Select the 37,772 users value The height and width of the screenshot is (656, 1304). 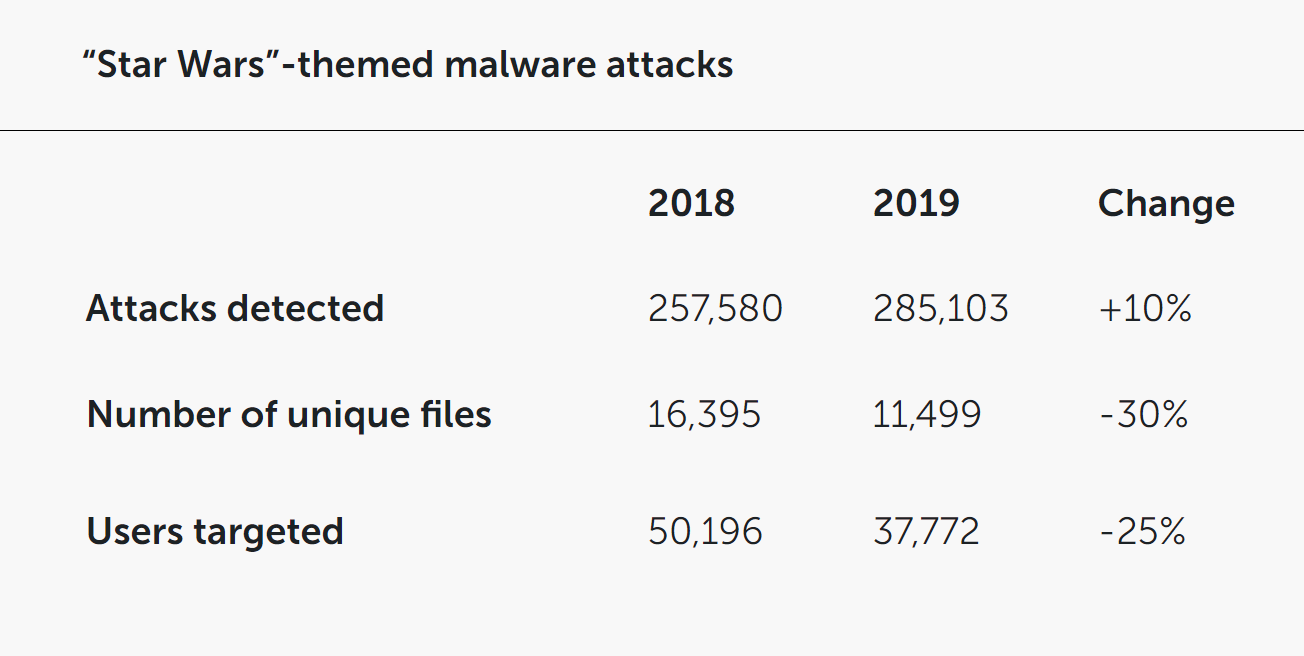(926, 532)
